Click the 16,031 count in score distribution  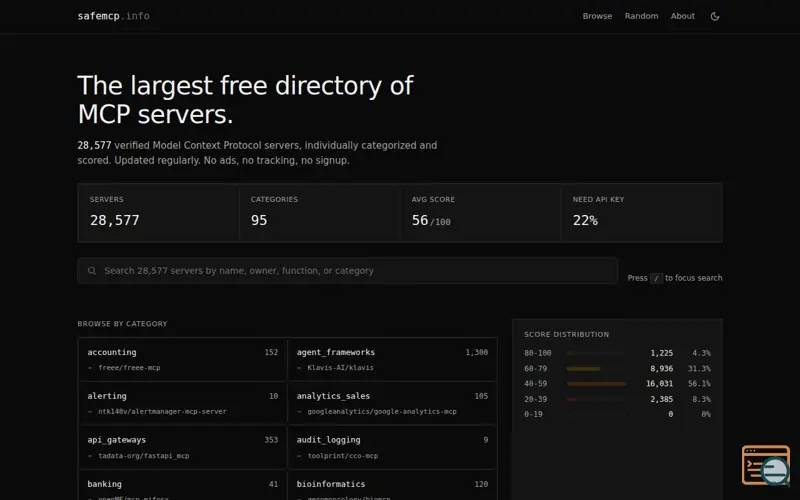(x=659, y=384)
